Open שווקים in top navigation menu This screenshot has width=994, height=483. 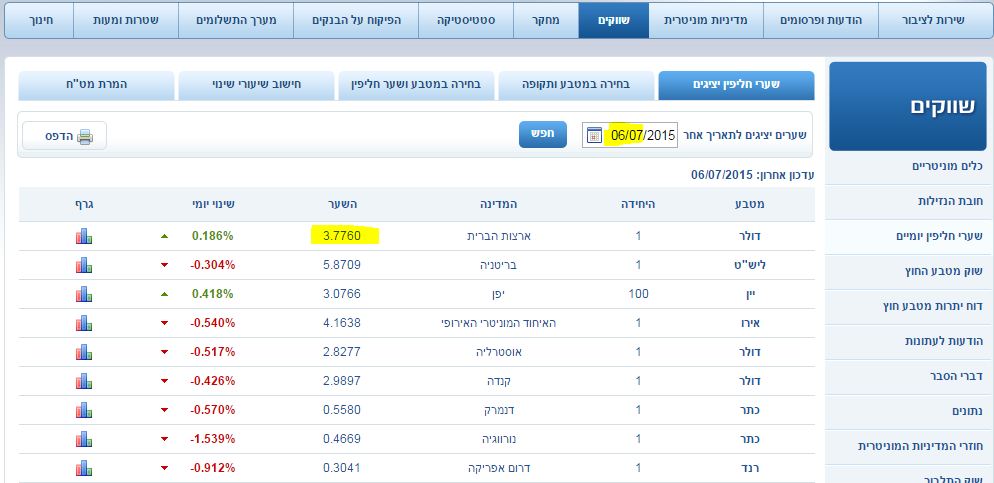point(613,20)
